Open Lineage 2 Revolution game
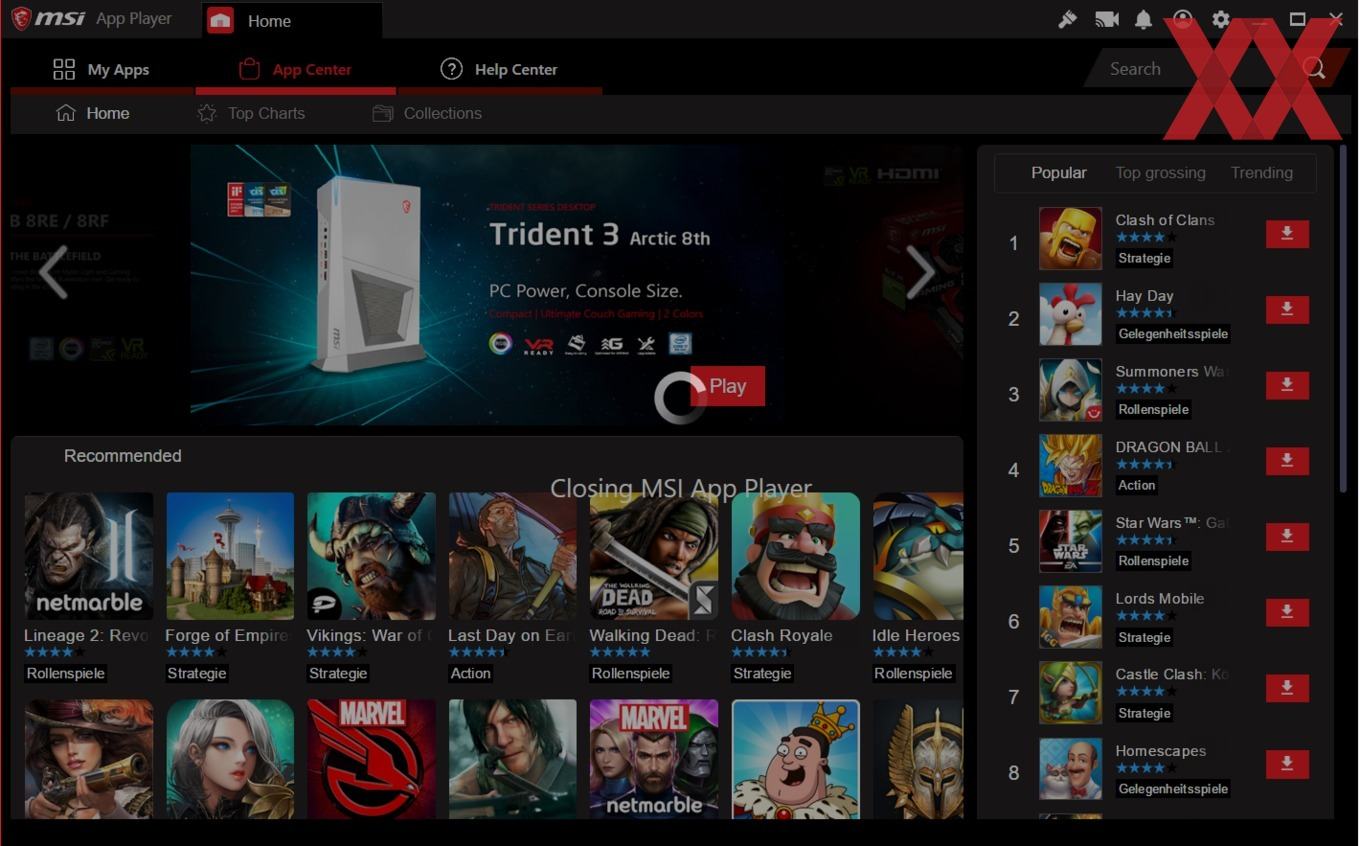1360x846 pixels. (x=89, y=556)
